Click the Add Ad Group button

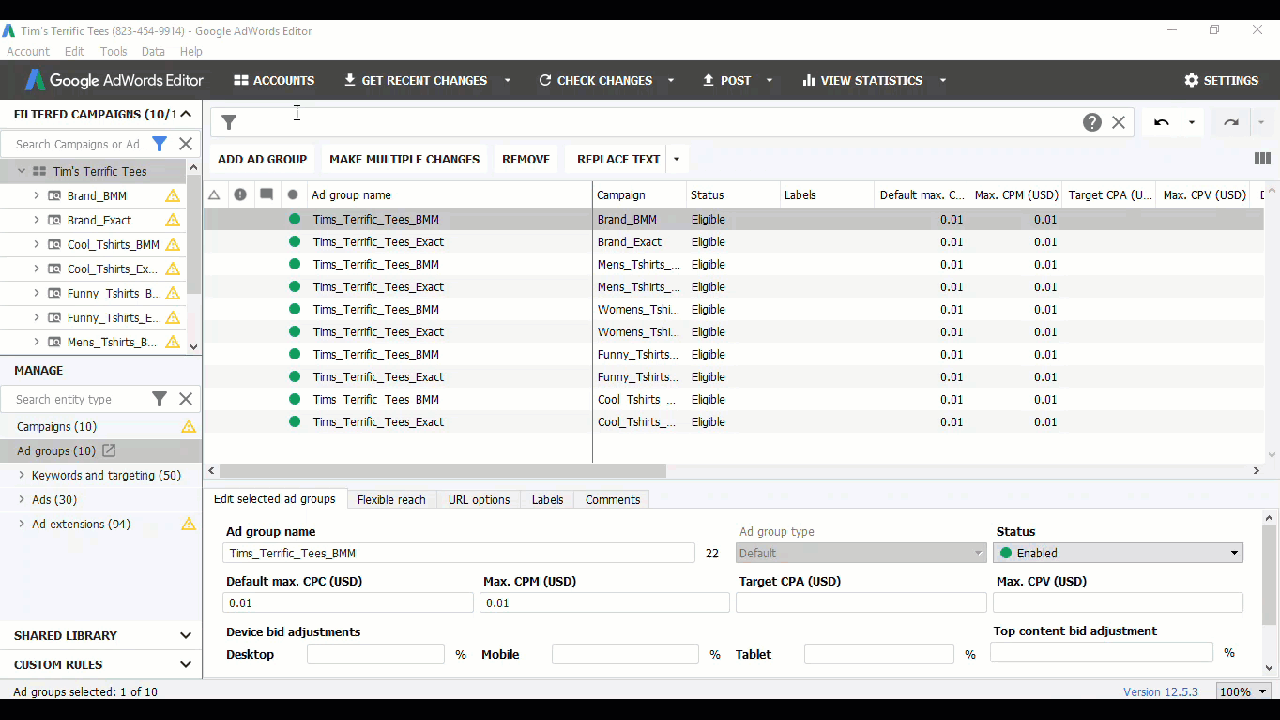pos(262,159)
